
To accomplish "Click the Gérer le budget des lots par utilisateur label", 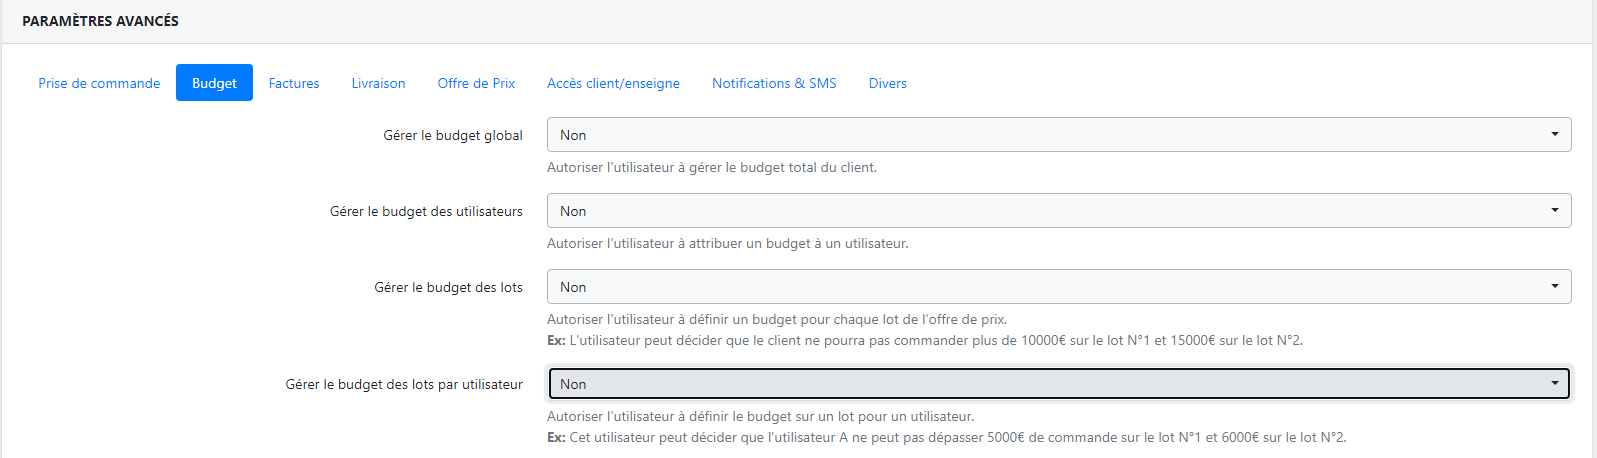I will [404, 384].
